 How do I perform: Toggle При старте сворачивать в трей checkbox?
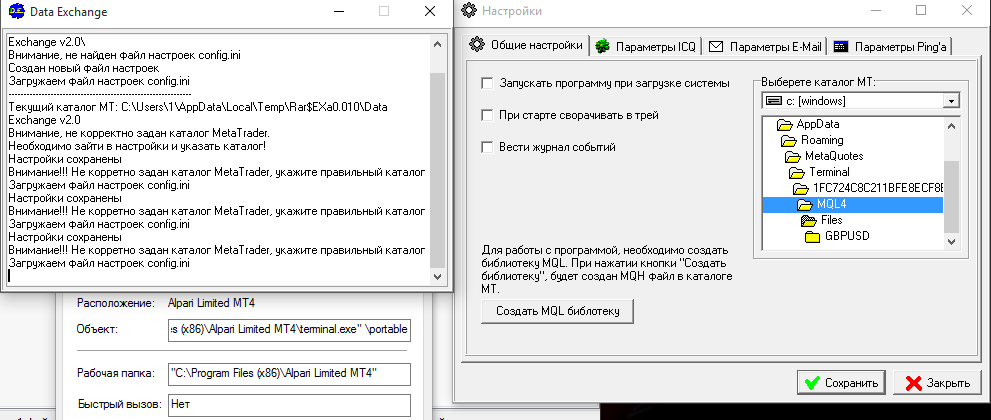pos(487,115)
